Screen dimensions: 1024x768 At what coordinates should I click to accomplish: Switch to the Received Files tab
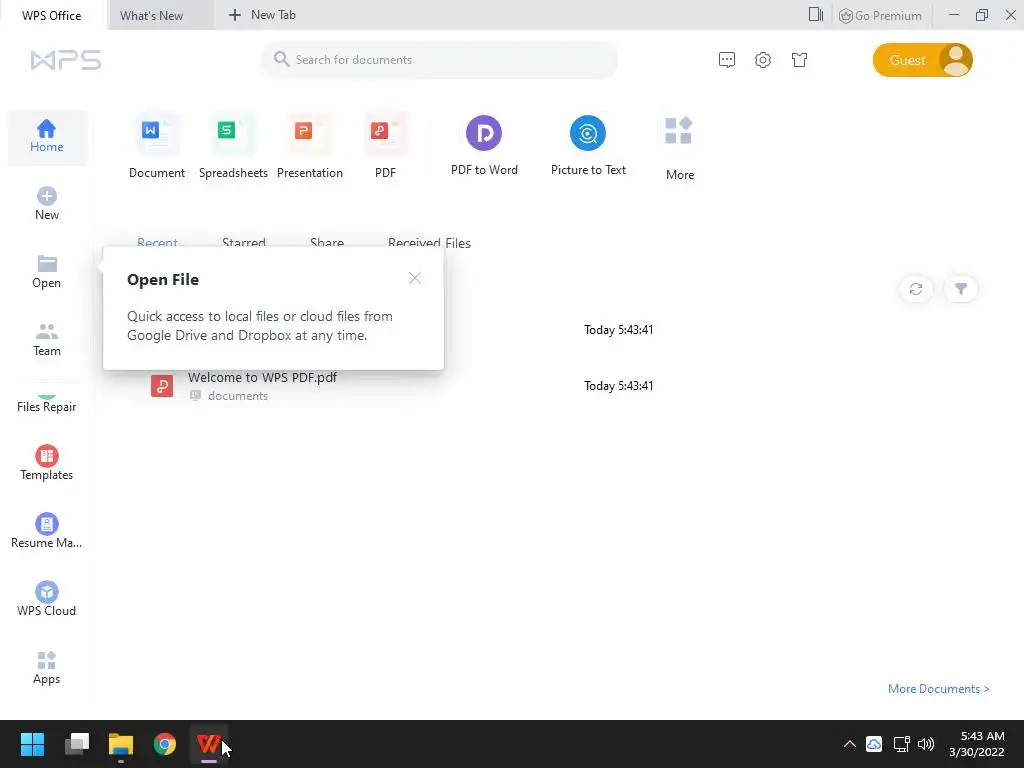[x=429, y=242]
